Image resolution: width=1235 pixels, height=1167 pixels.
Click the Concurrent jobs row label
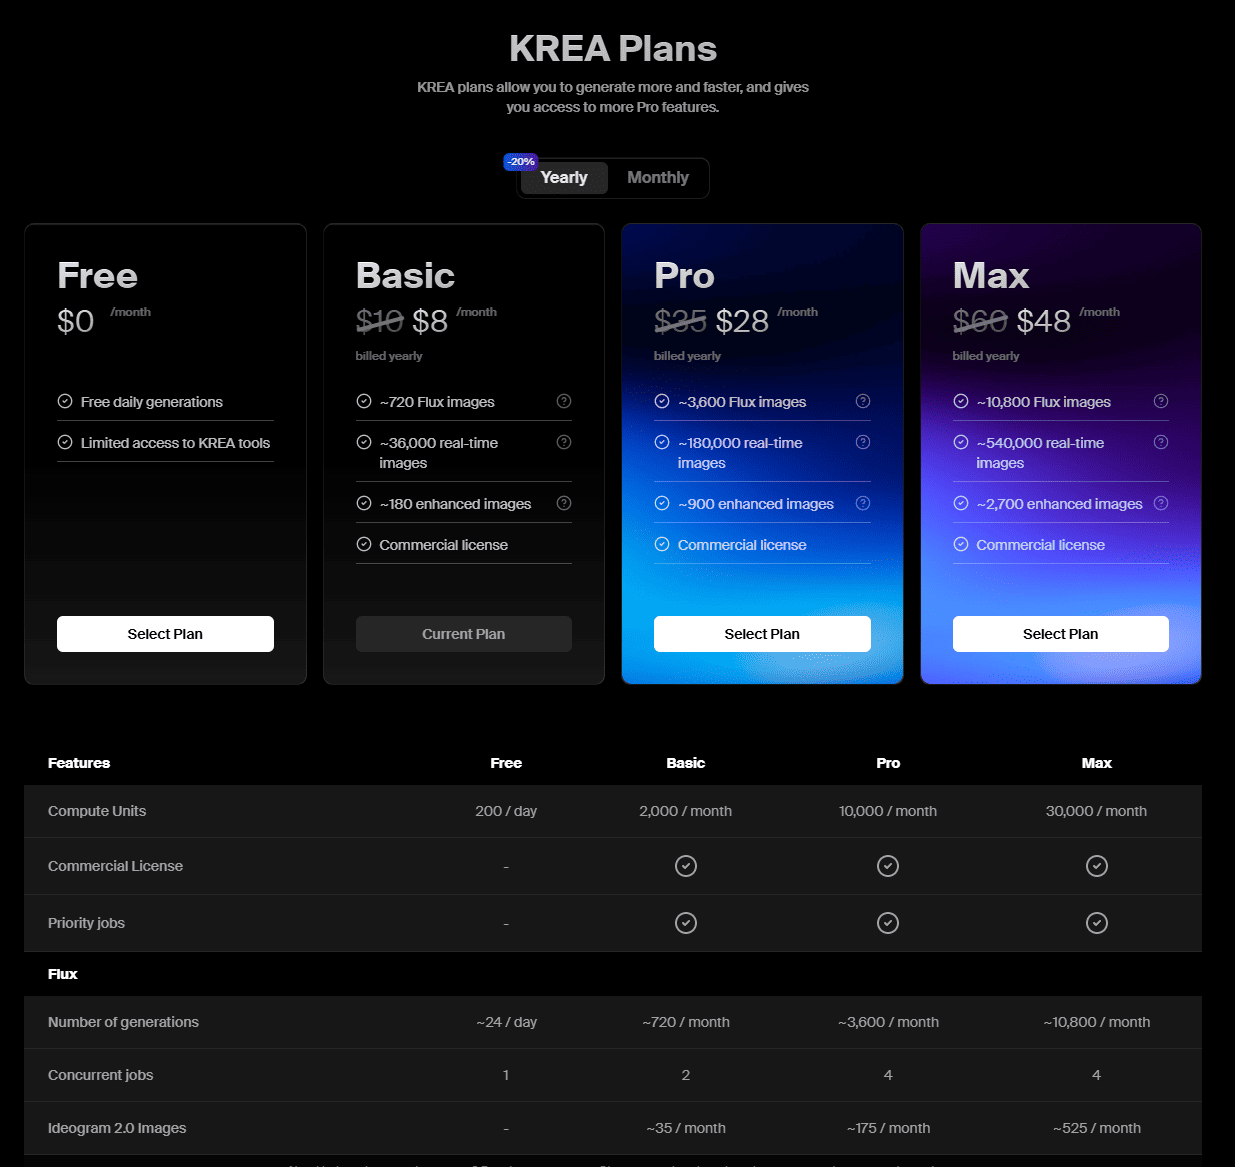tap(100, 1075)
